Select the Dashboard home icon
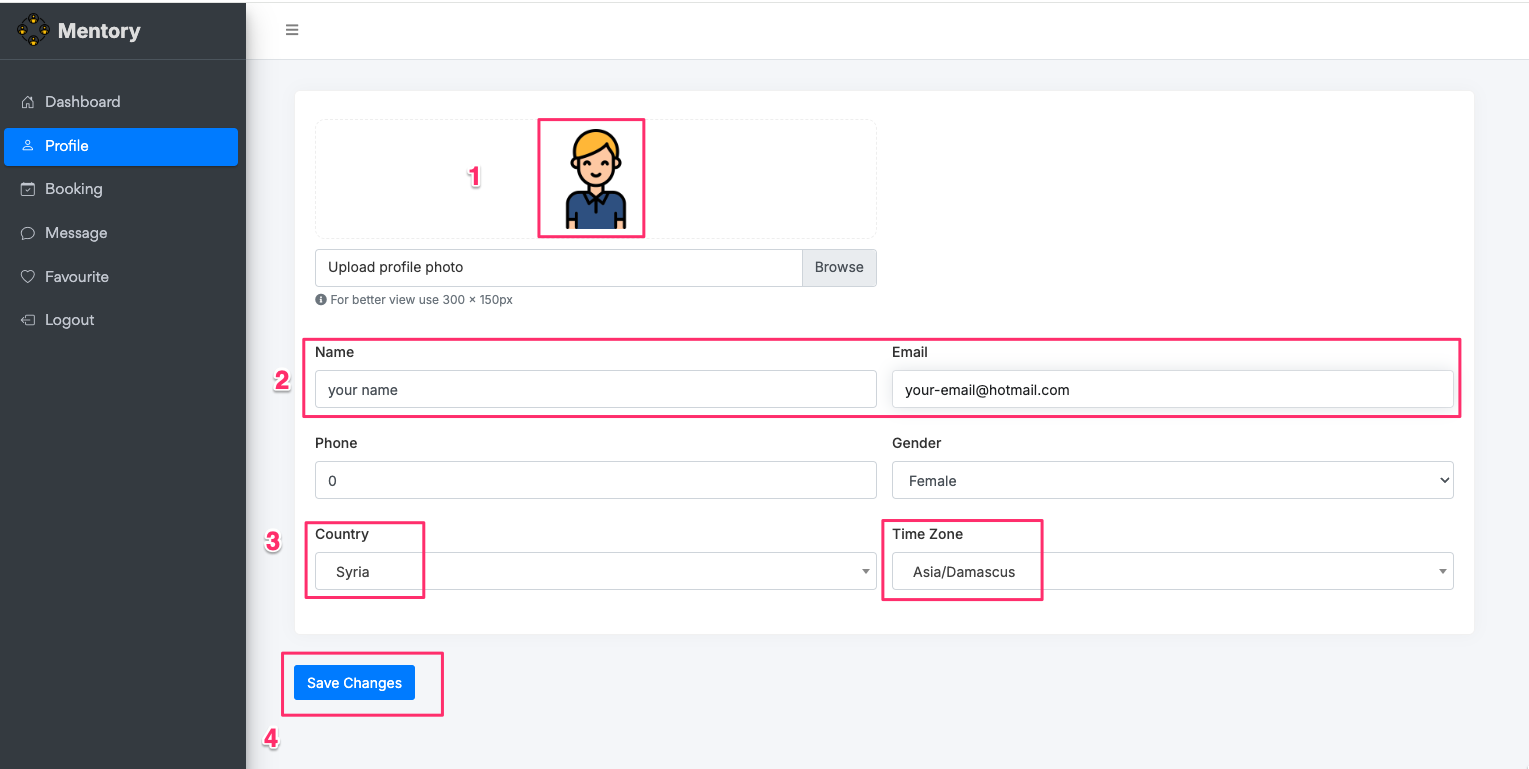 coord(26,101)
